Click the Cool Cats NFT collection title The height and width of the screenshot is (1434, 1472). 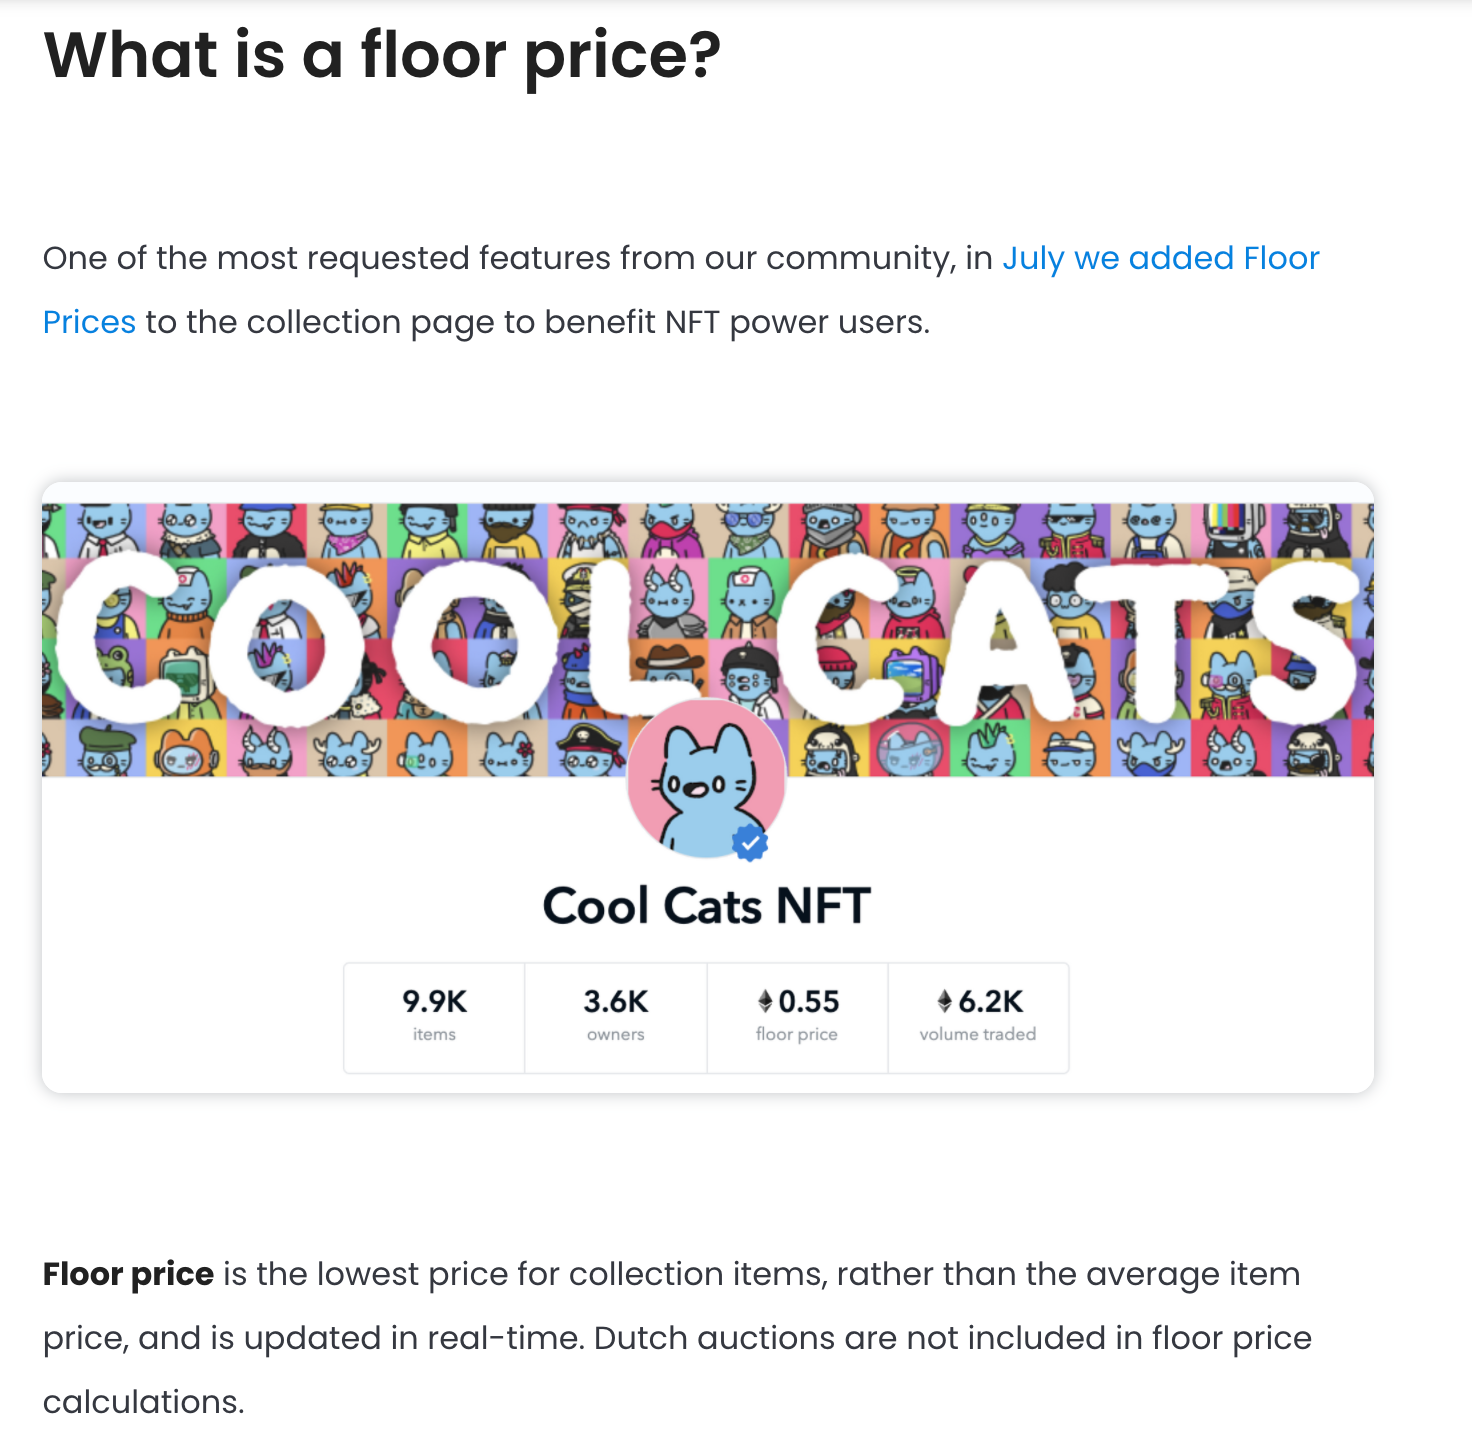(x=706, y=906)
